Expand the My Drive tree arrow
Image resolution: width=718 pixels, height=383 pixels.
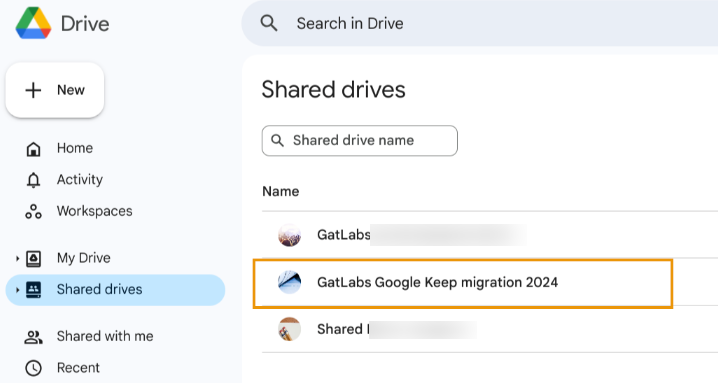[17, 258]
